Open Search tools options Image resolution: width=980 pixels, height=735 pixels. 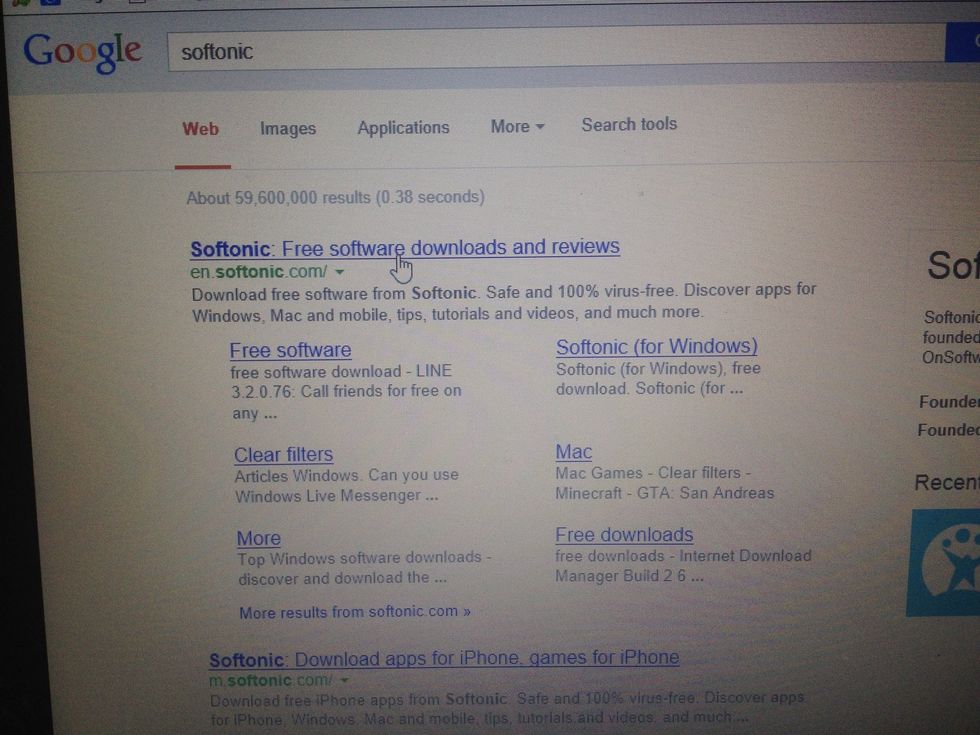click(629, 125)
